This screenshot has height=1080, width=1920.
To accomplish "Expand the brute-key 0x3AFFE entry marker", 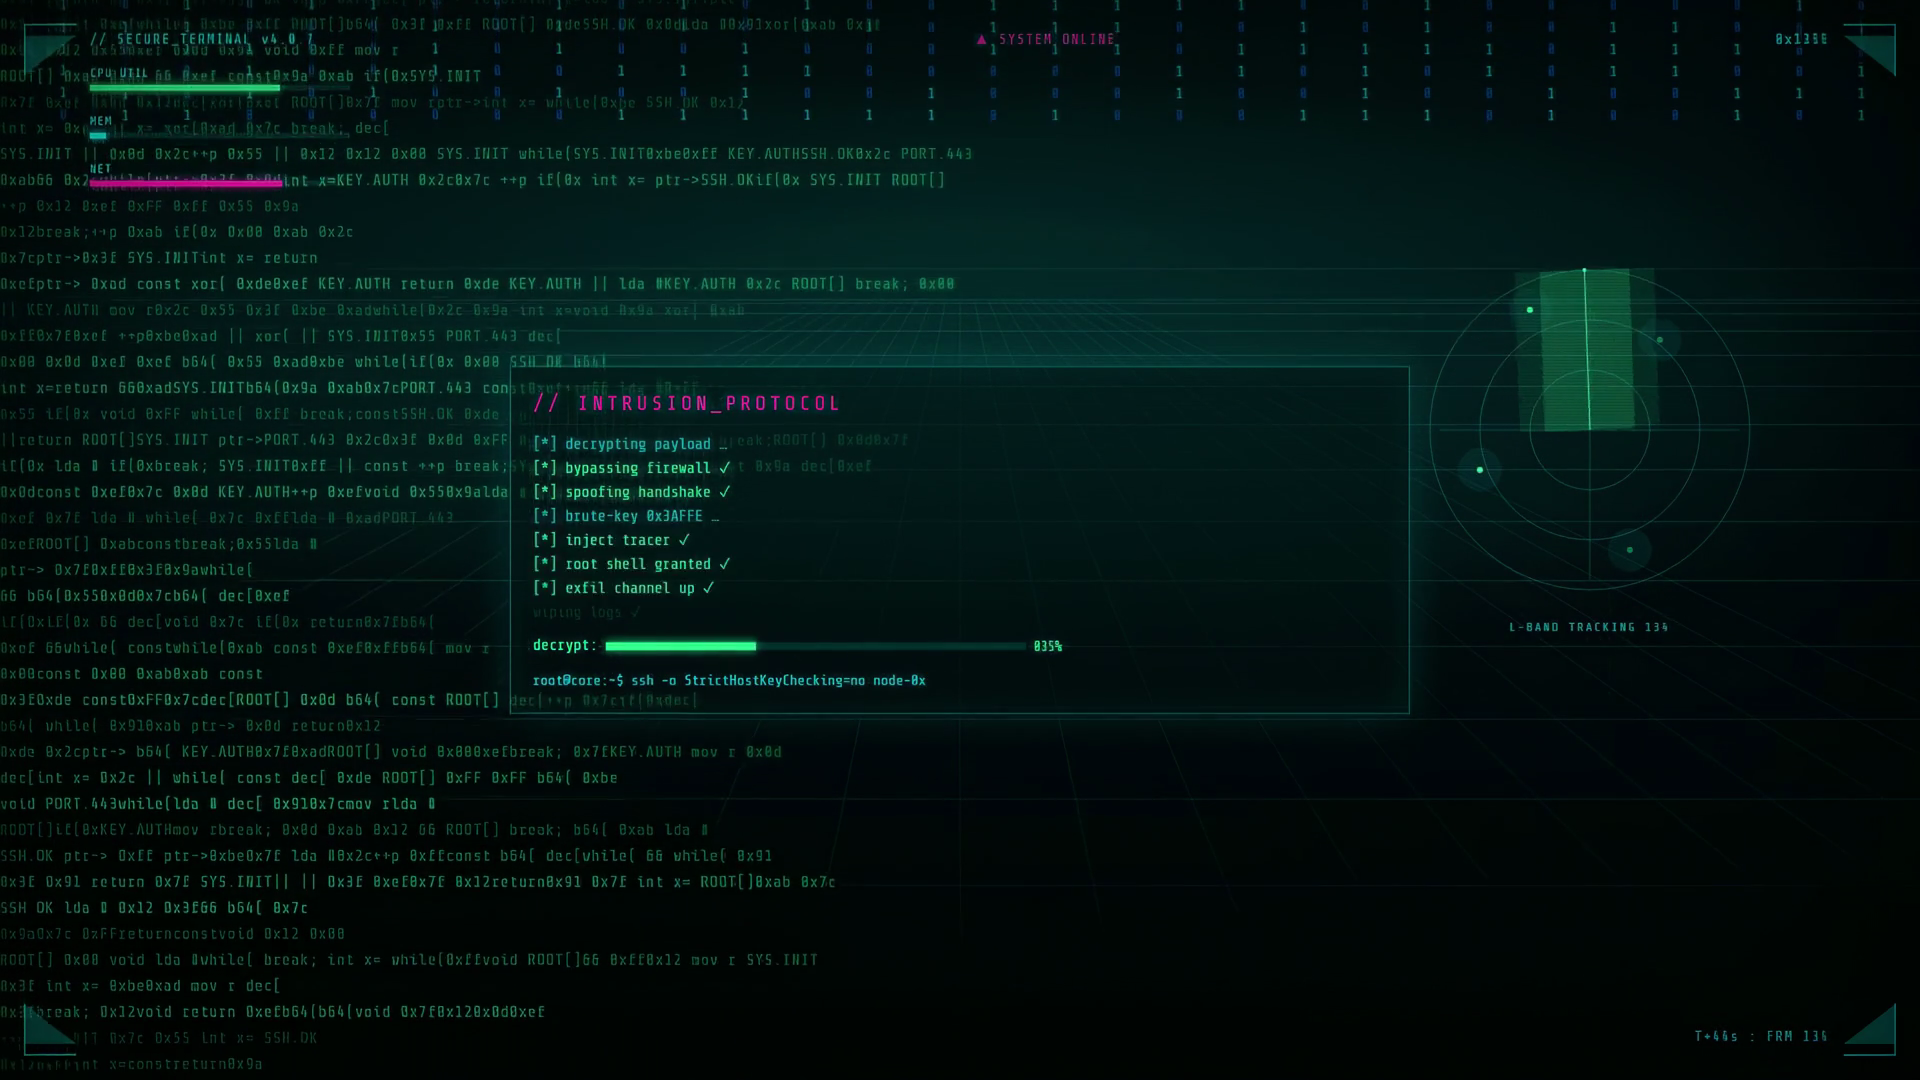I will coord(544,516).
